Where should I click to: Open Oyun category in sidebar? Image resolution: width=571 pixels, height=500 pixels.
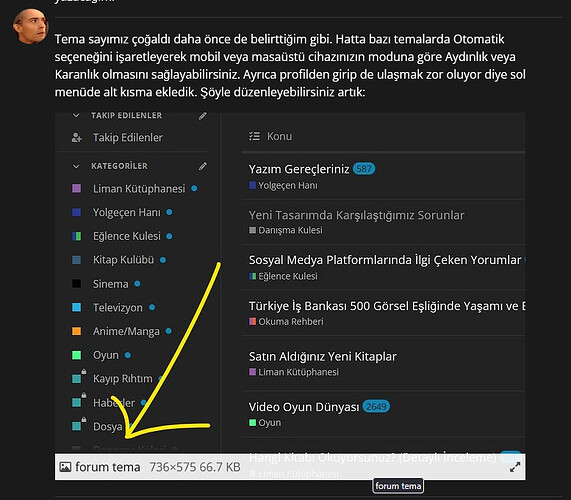pyautogui.click(x=106, y=355)
